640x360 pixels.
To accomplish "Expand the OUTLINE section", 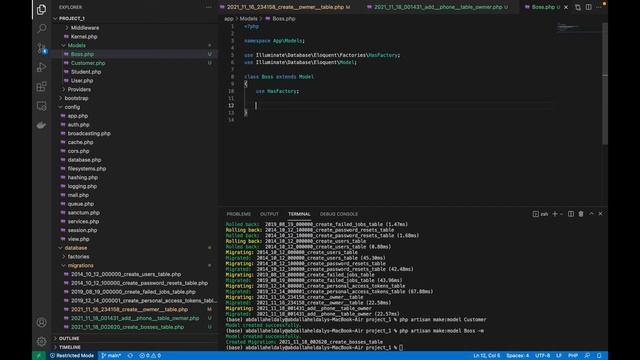I will tap(69, 338).
